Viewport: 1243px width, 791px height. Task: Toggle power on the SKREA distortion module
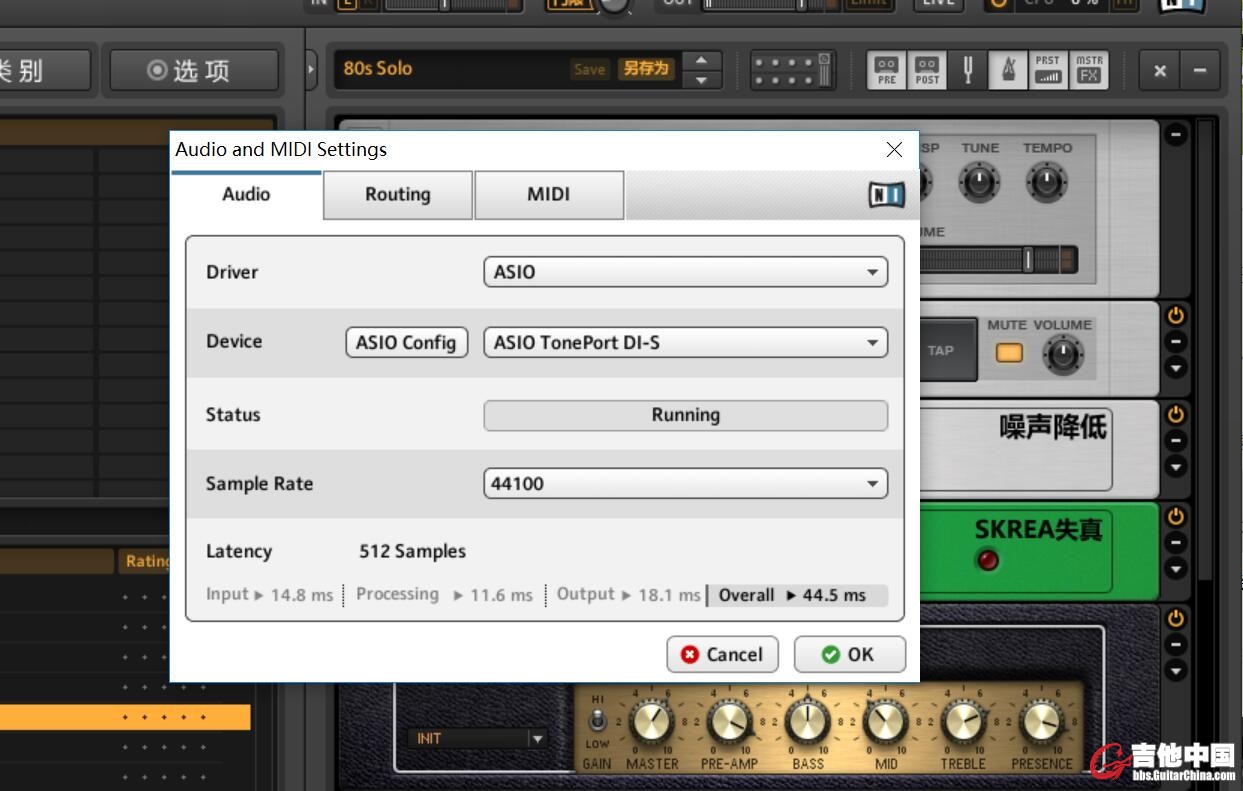[1175, 517]
